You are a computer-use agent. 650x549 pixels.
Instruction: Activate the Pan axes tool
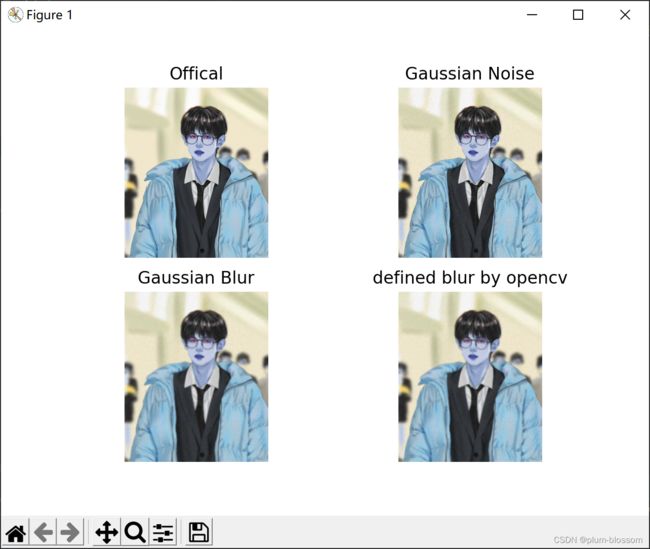[x=107, y=532]
